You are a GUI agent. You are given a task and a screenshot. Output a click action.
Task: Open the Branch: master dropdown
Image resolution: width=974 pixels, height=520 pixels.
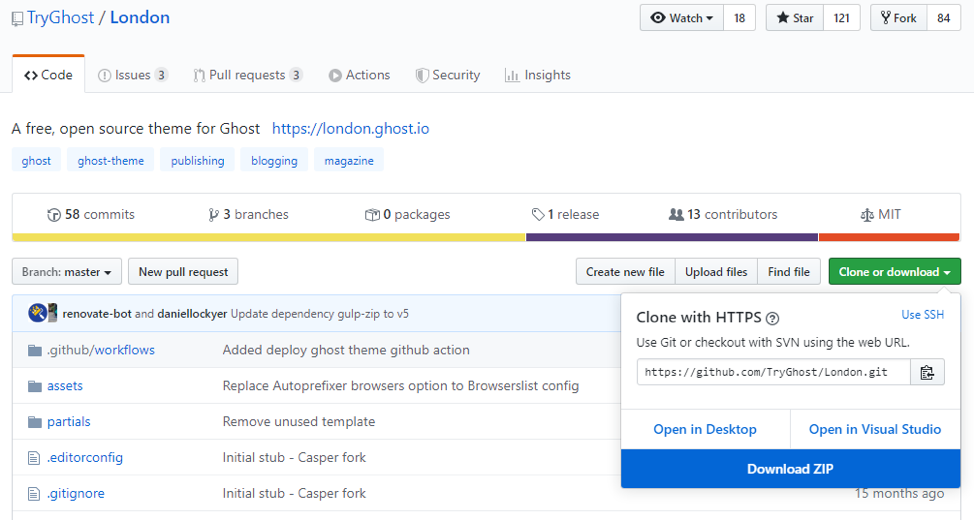[x=66, y=272]
